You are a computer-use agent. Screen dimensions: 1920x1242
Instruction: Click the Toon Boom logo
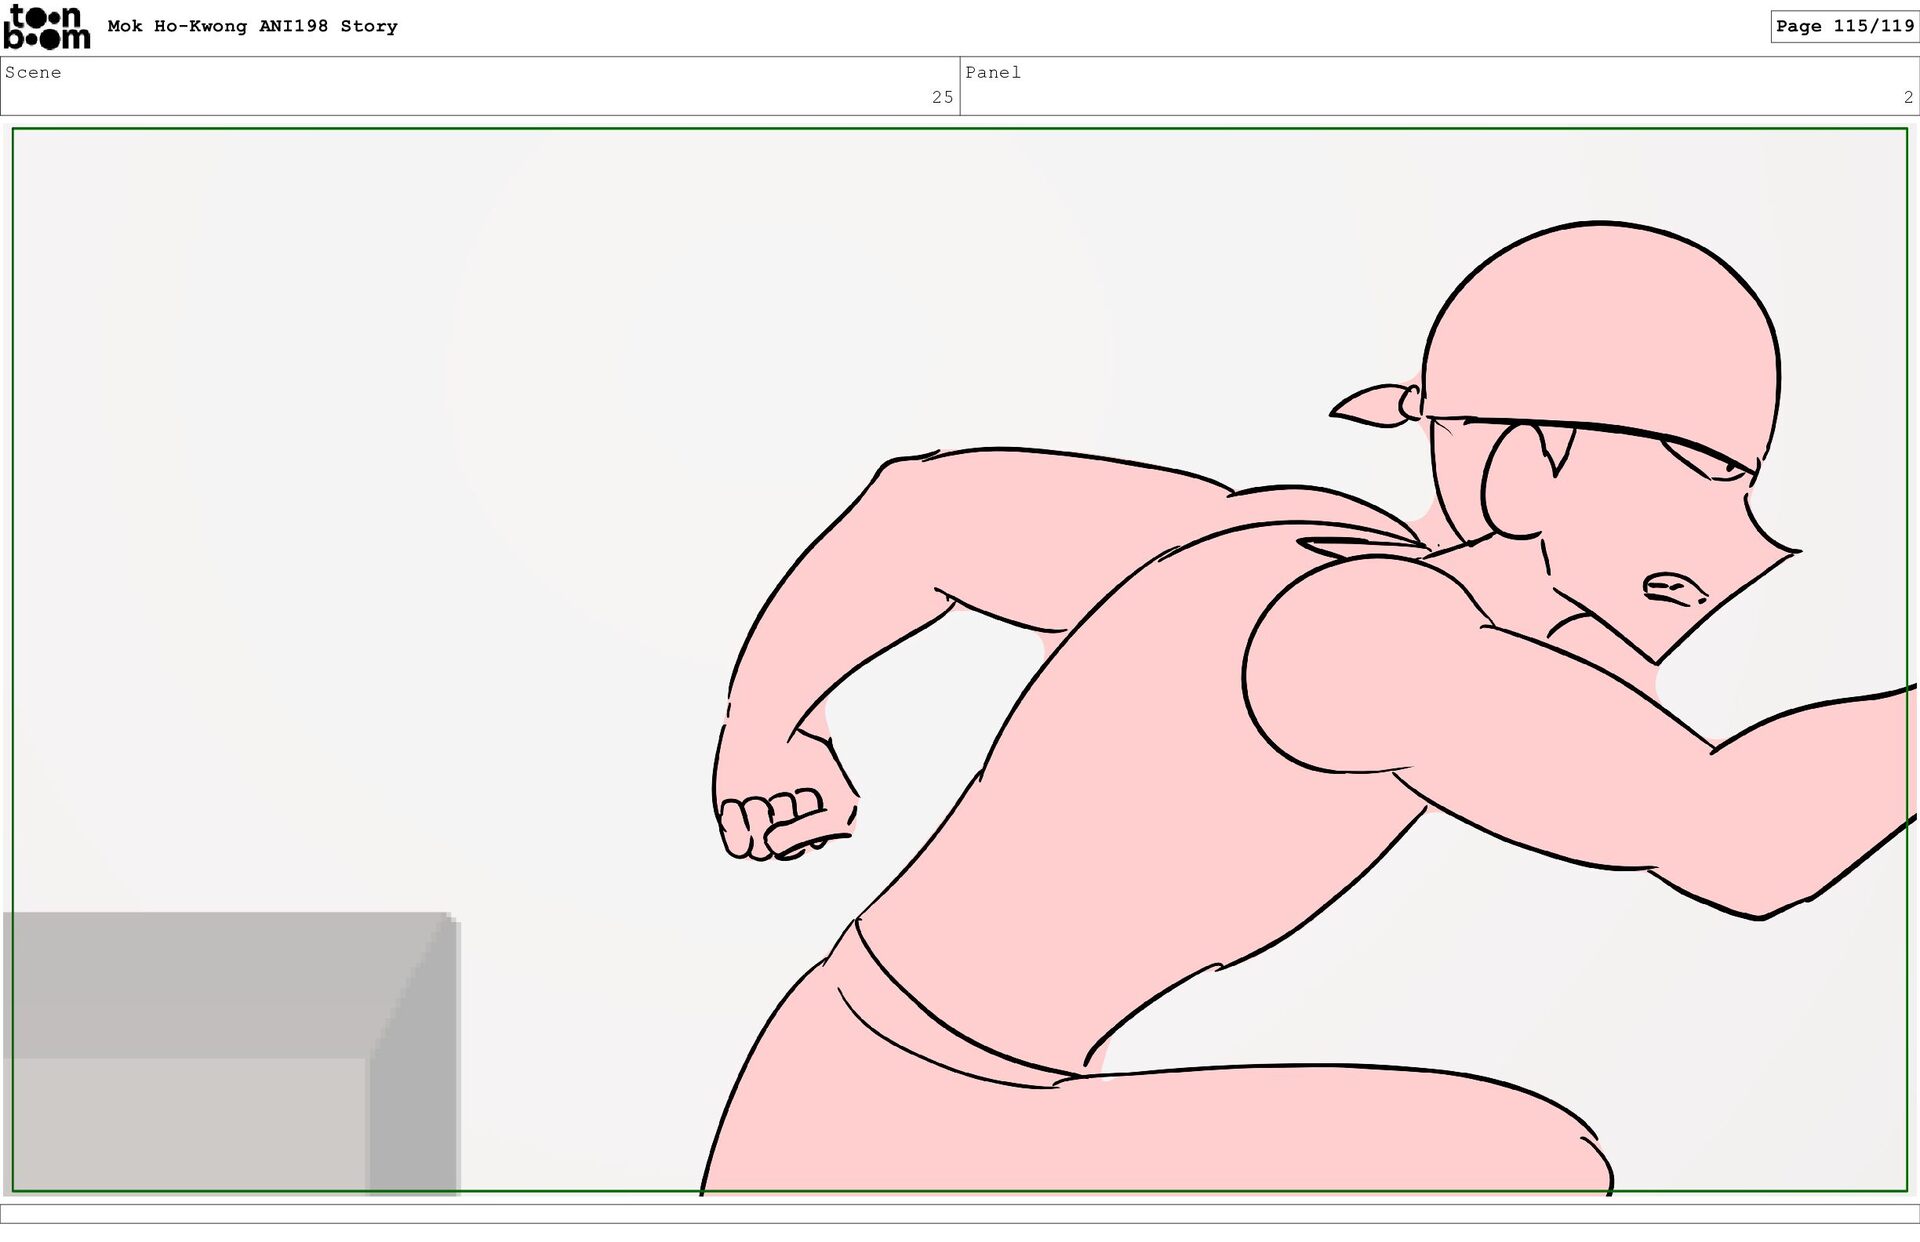[46, 27]
